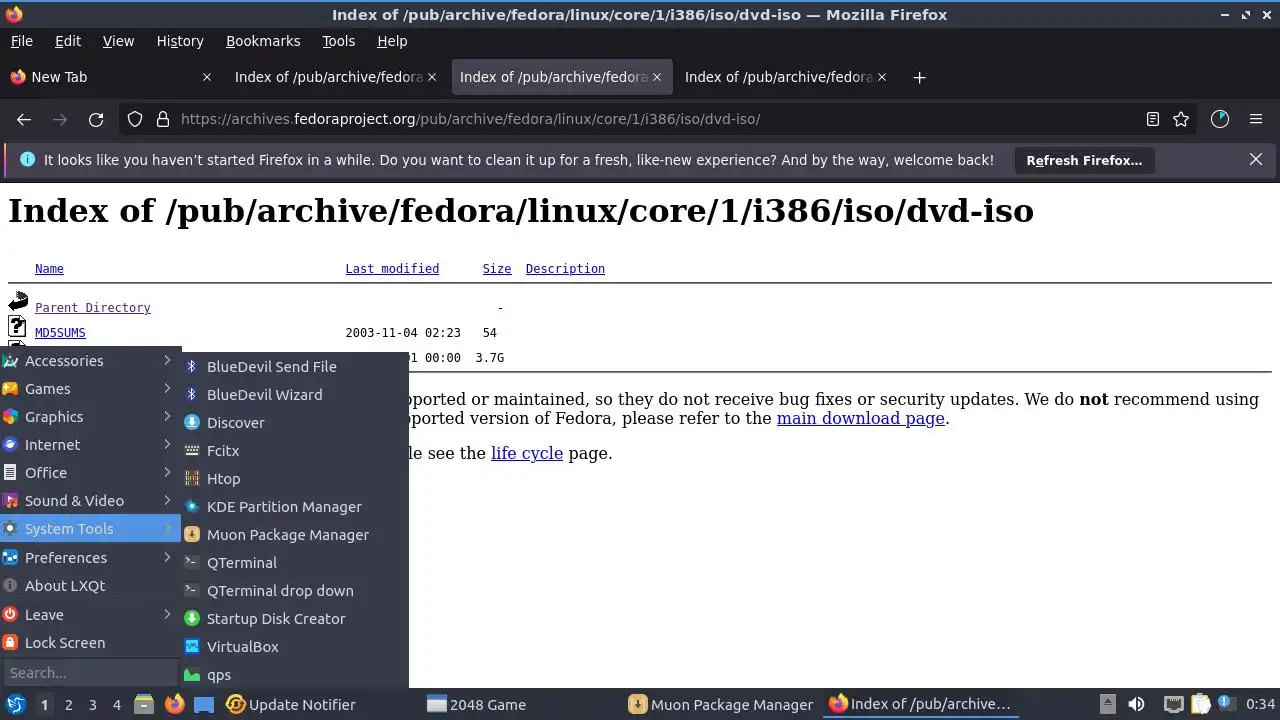This screenshot has width=1280, height=720.
Task: Click the site lock icon
Action: pos(163,119)
